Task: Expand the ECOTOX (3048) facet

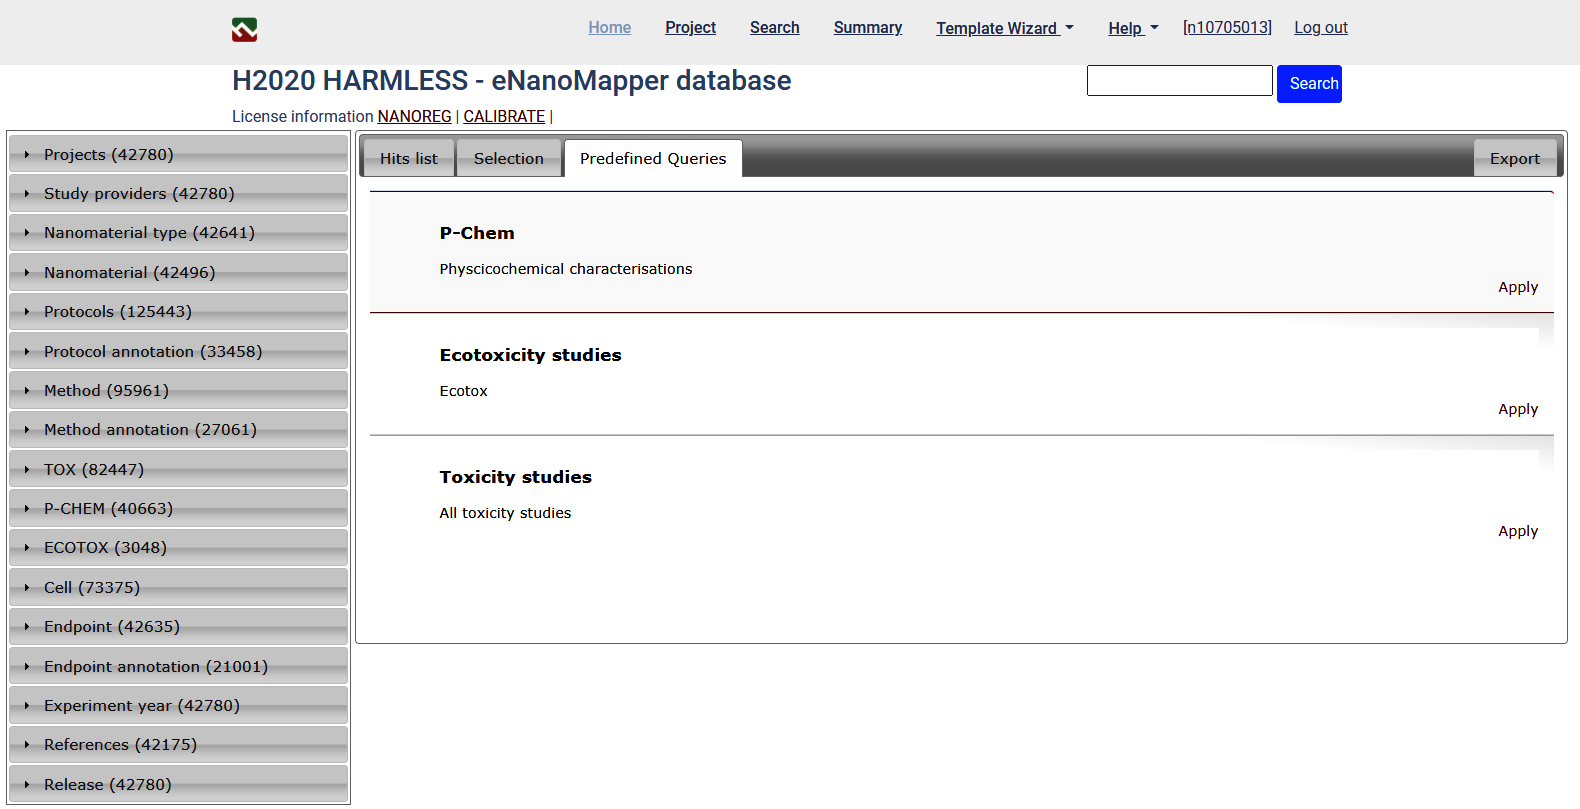Action: point(179,548)
